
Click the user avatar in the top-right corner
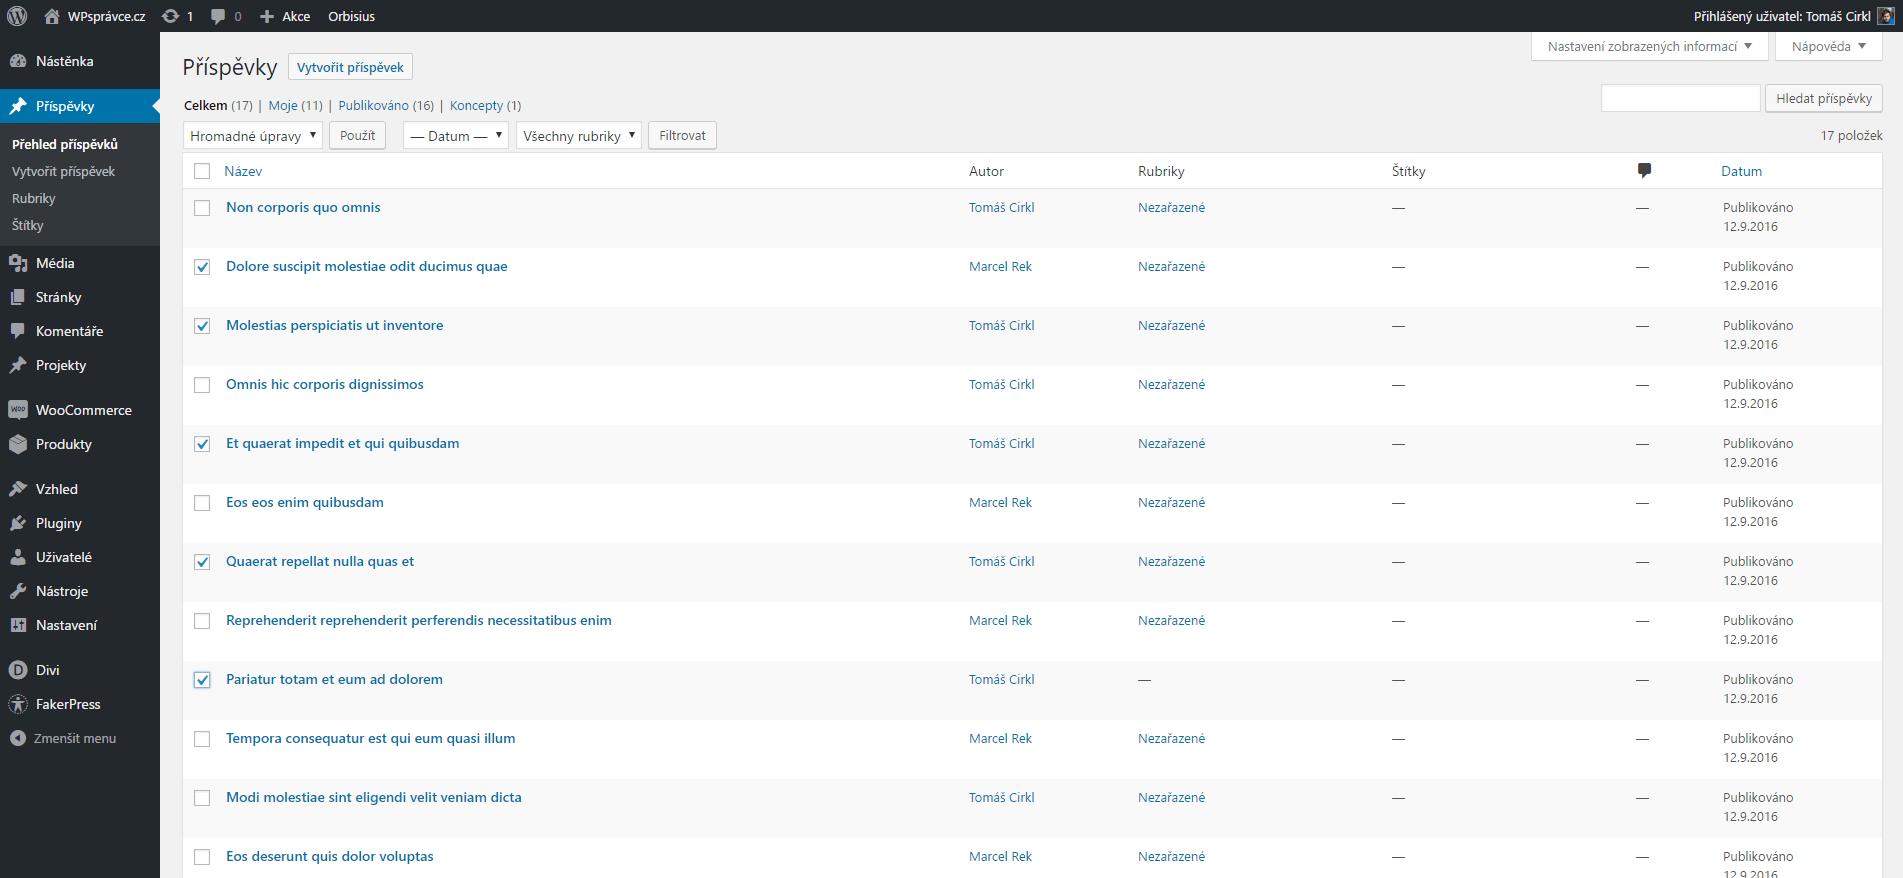1886,16
